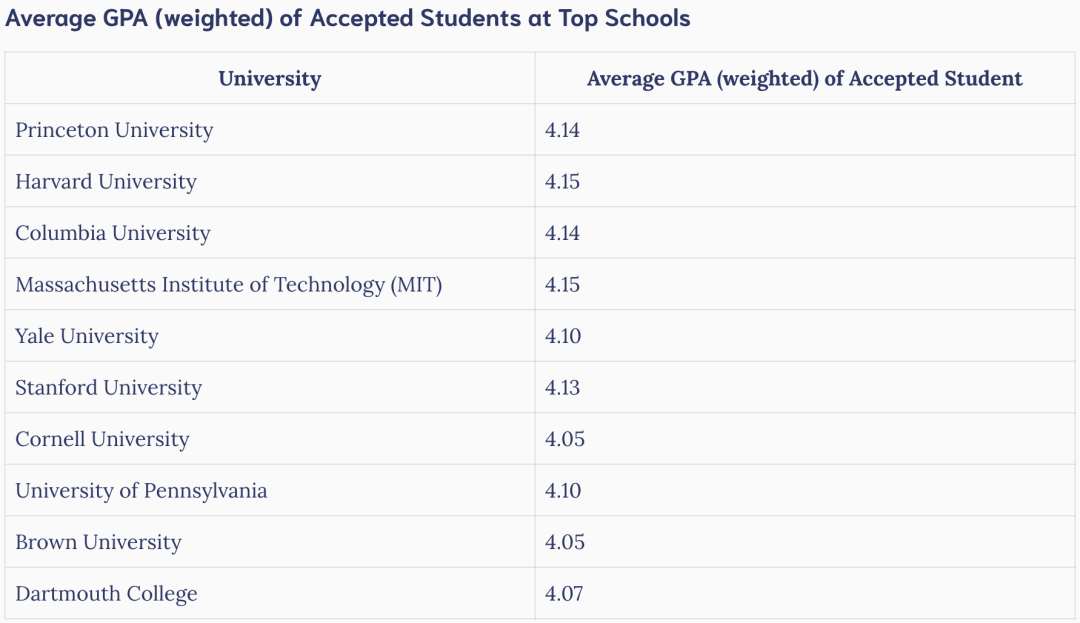Image resolution: width=1080 pixels, height=623 pixels.
Task: Select the Columbia University cell
Action: (x=113, y=233)
